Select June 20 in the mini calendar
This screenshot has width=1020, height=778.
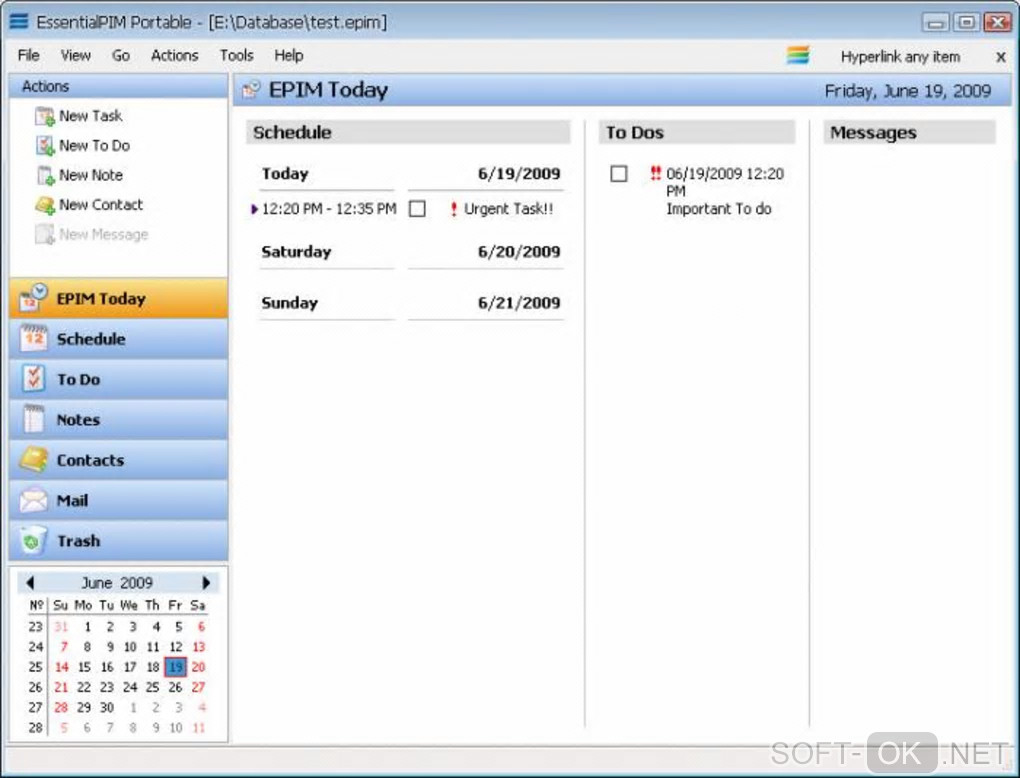point(198,667)
